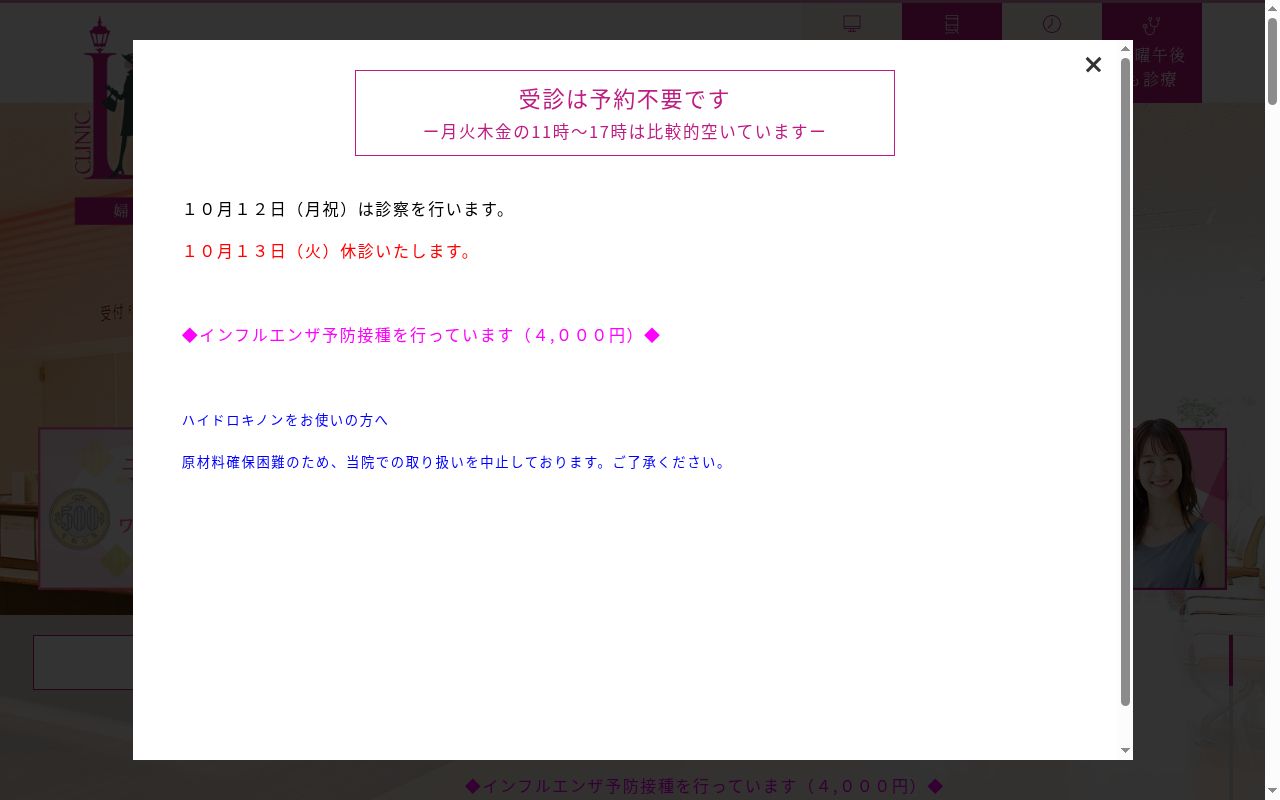Viewport: 1280px width, 800px height.
Task: Click the インフルエンザ予防接種 text below the popup
Action: click(704, 786)
